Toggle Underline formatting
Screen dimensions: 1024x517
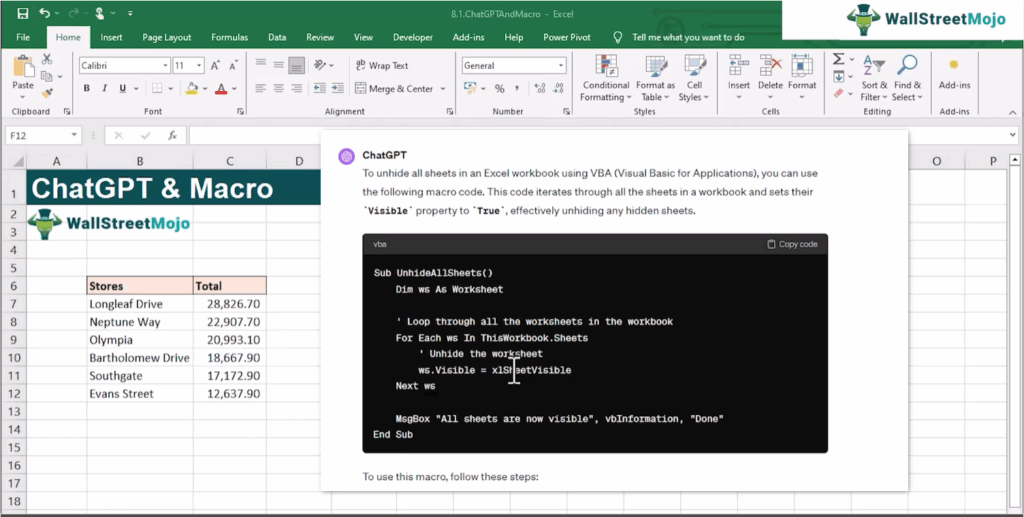tap(122, 88)
